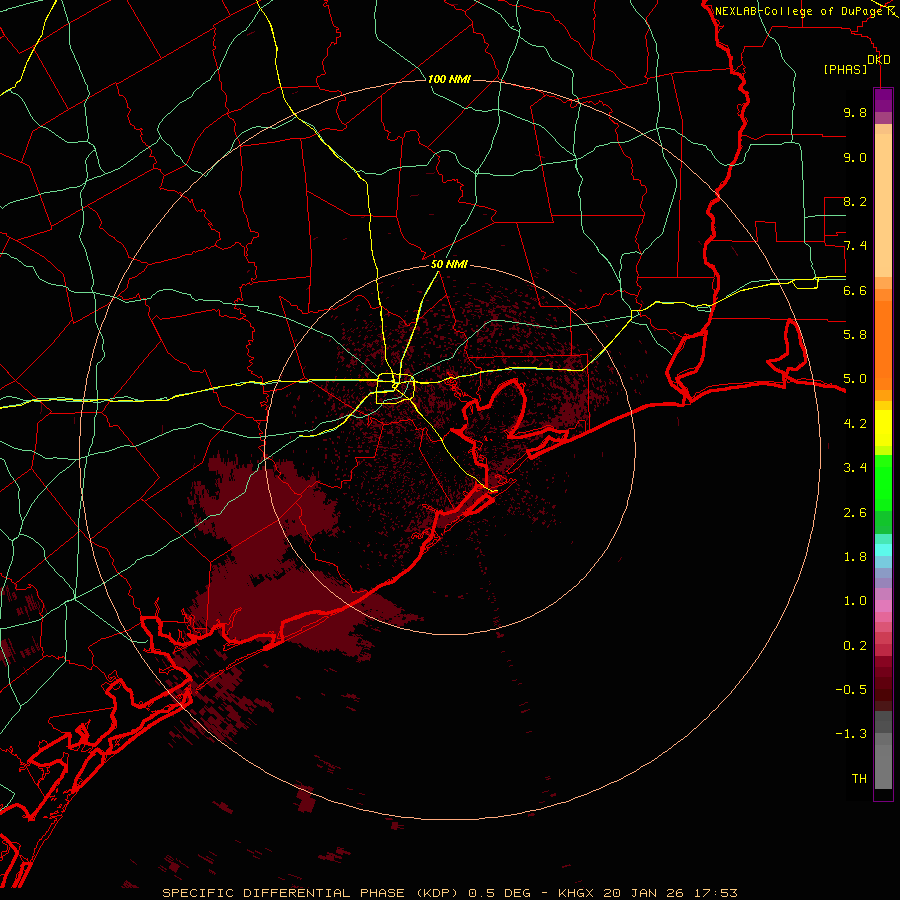Click the 100 NMI range ring label

449,79
